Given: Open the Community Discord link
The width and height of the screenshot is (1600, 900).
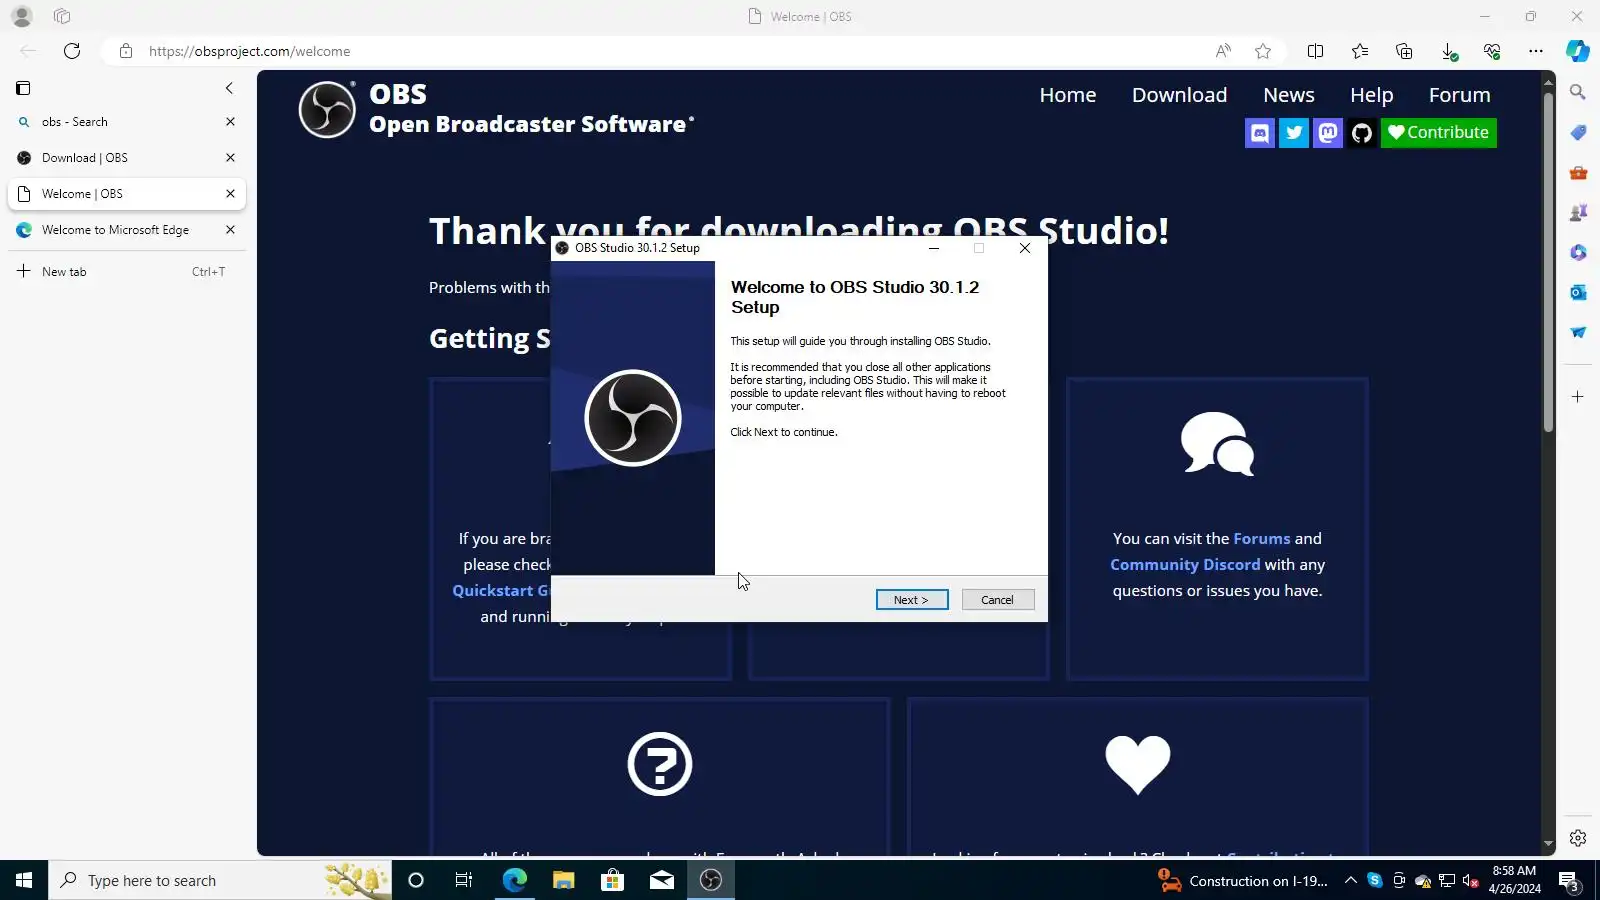Looking at the screenshot, I should (1185, 565).
